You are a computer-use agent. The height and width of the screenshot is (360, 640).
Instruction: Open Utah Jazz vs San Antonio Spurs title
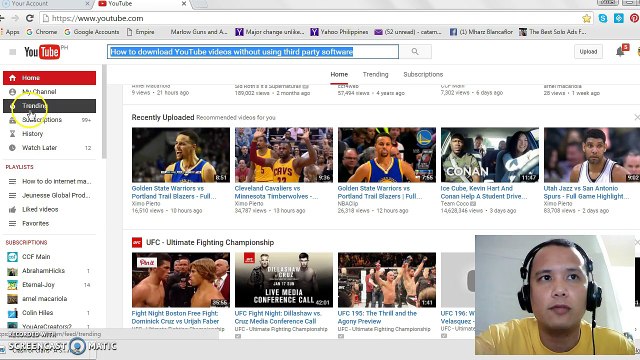(x=586, y=192)
